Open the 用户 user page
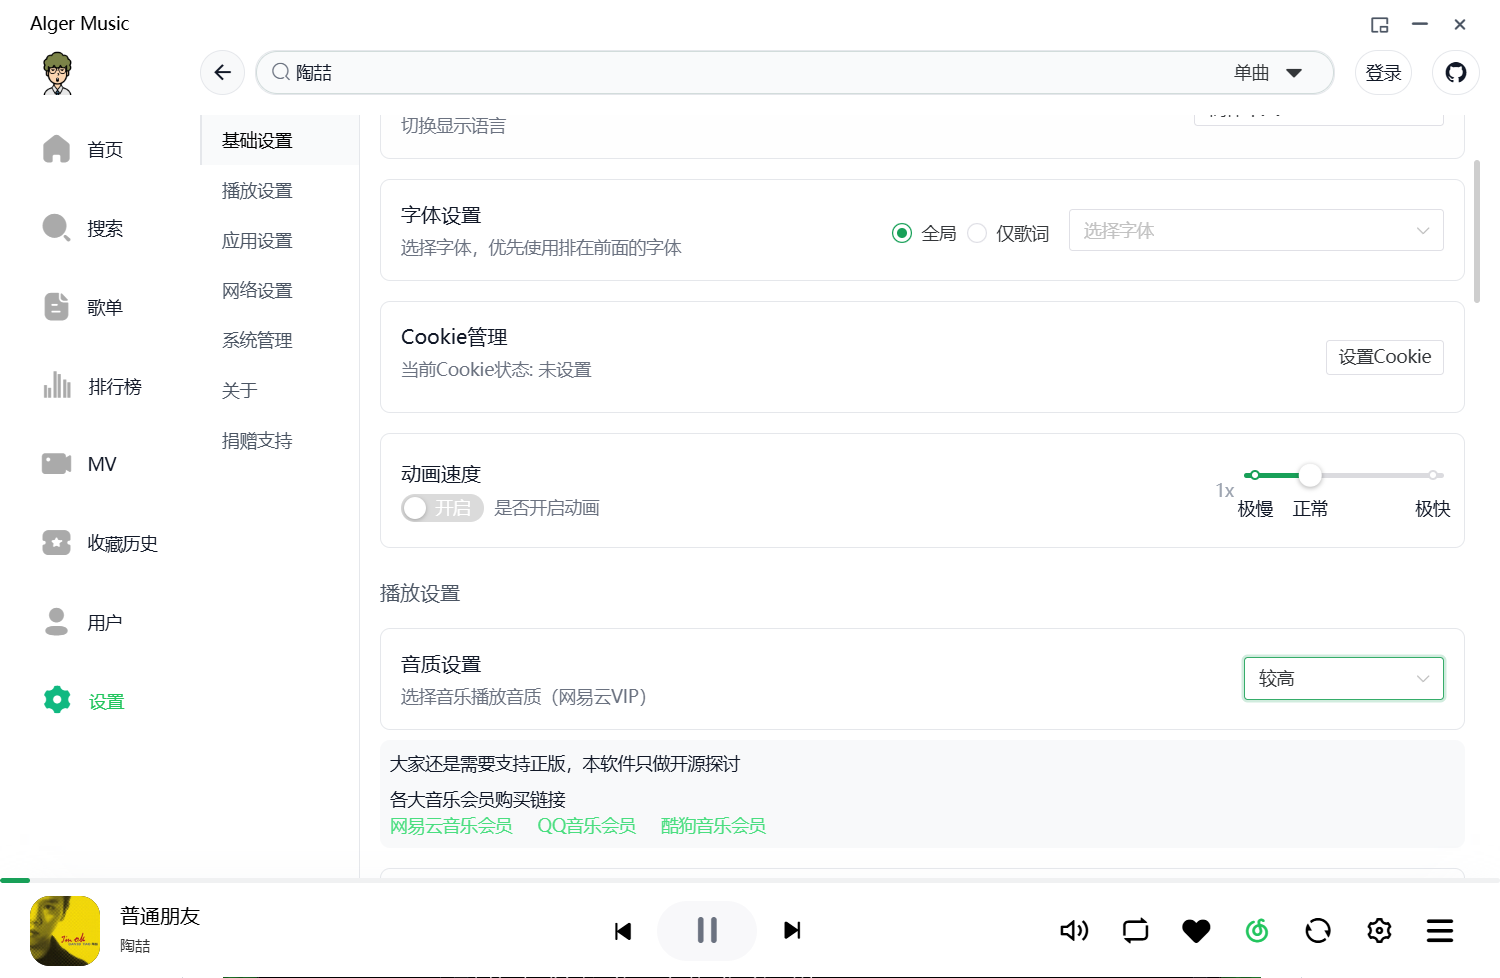The height and width of the screenshot is (978, 1500). (x=83, y=622)
